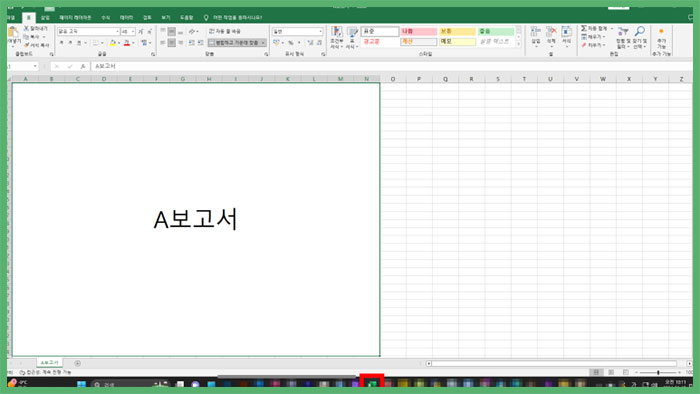Open the font name dropdown
This screenshot has height=394, width=700.
tap(117, 31)
